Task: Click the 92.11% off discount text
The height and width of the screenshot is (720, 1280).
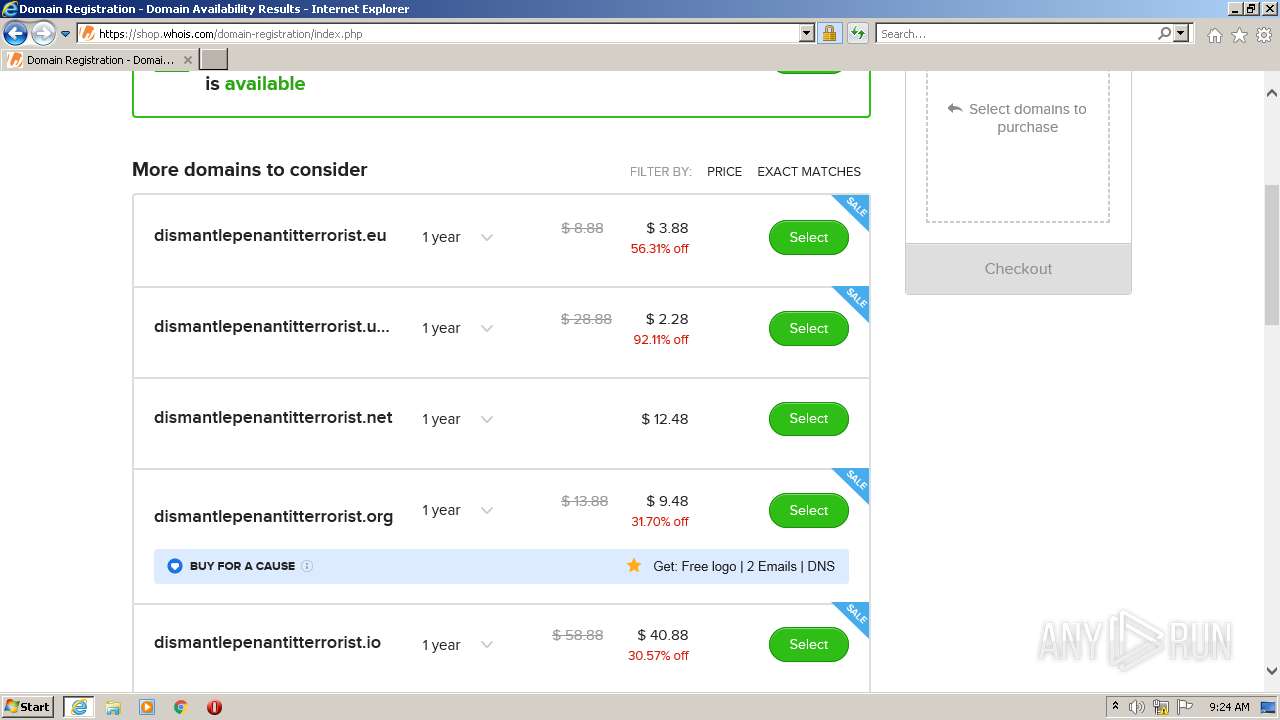Action: tap(661, 340)
